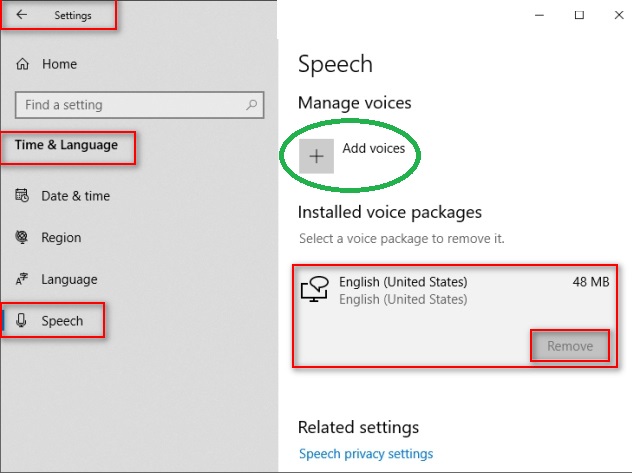Open Speech privacy settings link
This screenshot has height=473, width=640.
pyautogui.click(x=366, y=453)
